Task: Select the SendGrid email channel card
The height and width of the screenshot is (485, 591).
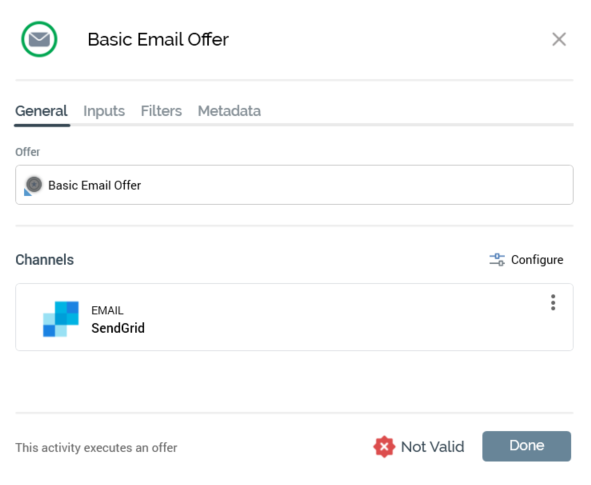Action: point(294,317)
